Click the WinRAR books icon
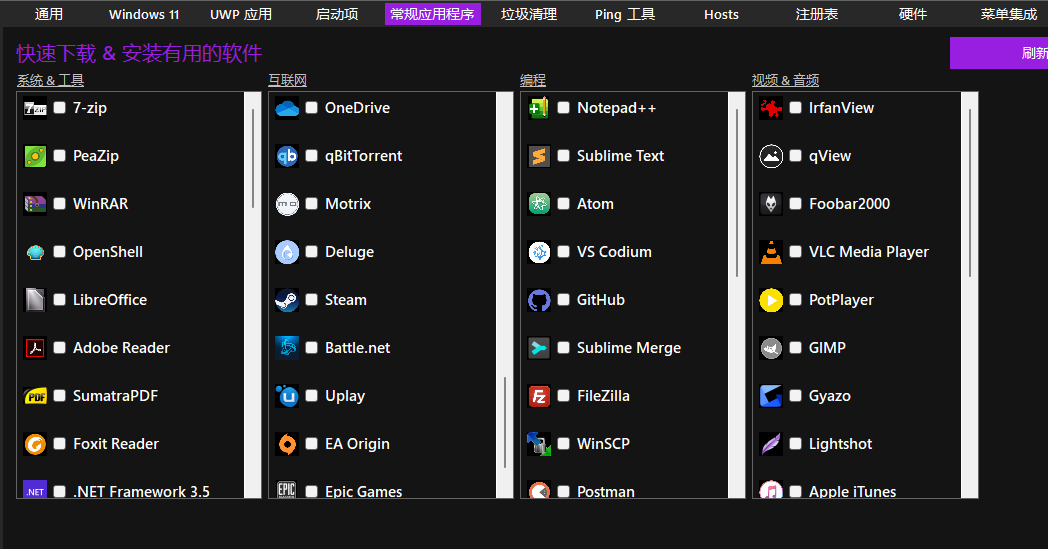 (x=35, y=204)
